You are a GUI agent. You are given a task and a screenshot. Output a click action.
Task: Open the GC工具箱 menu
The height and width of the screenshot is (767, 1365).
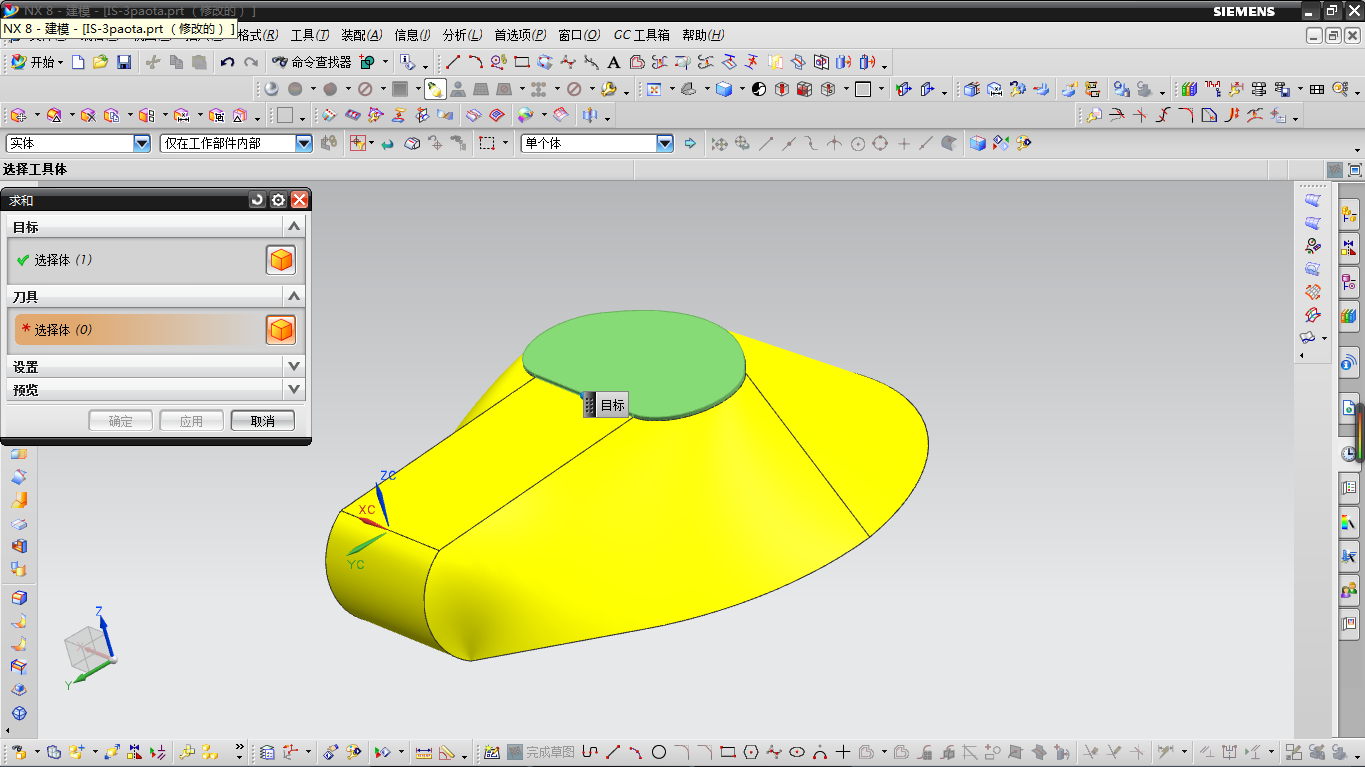tap(641, 35)
